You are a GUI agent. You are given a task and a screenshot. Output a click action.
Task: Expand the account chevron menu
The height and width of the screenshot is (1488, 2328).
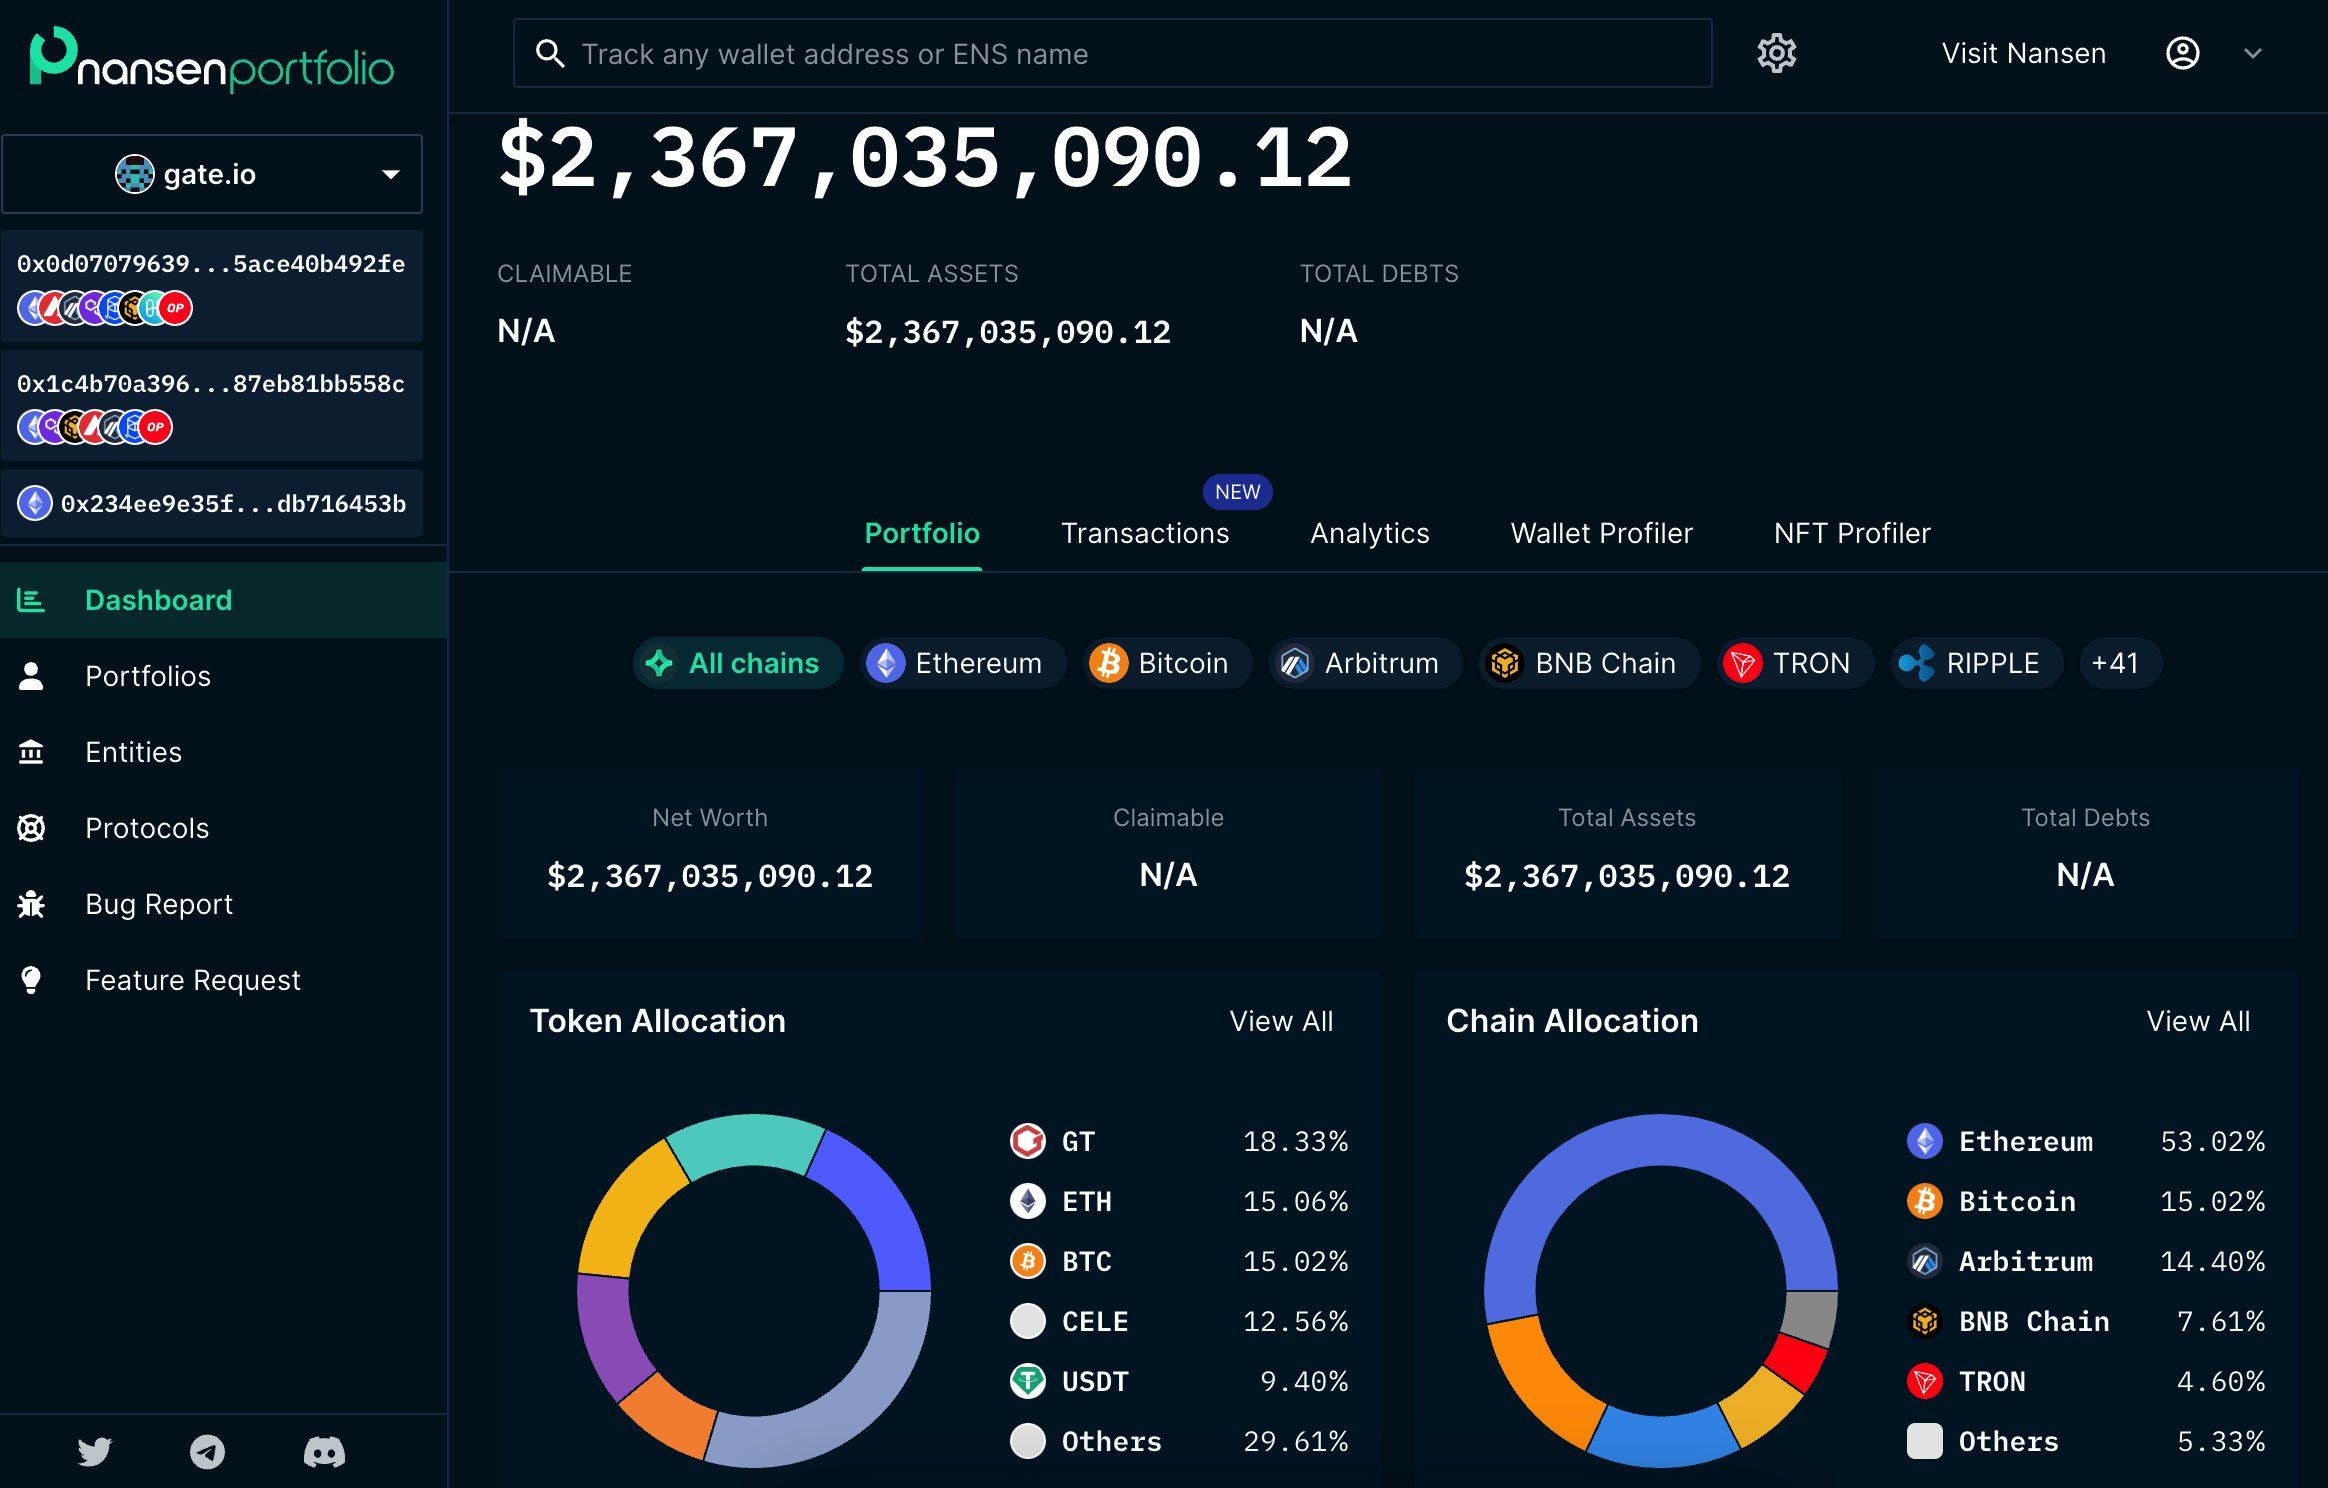(x=2252, y=53)
